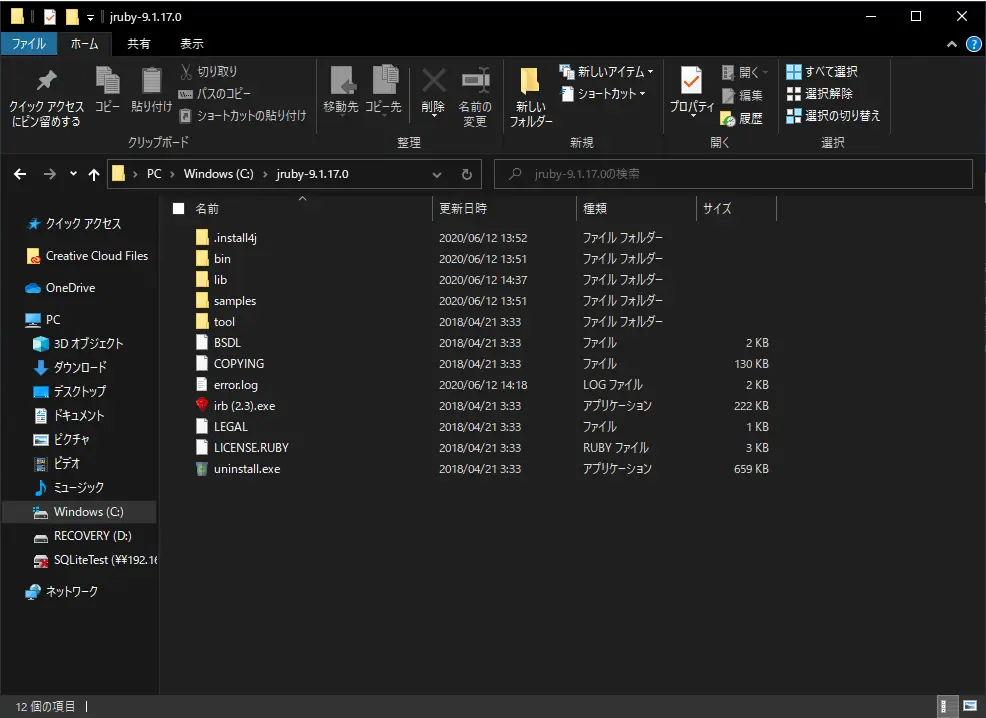The image size is (986, 718).
Task: Click the 移動先 icon
Action: coord(343,80)
